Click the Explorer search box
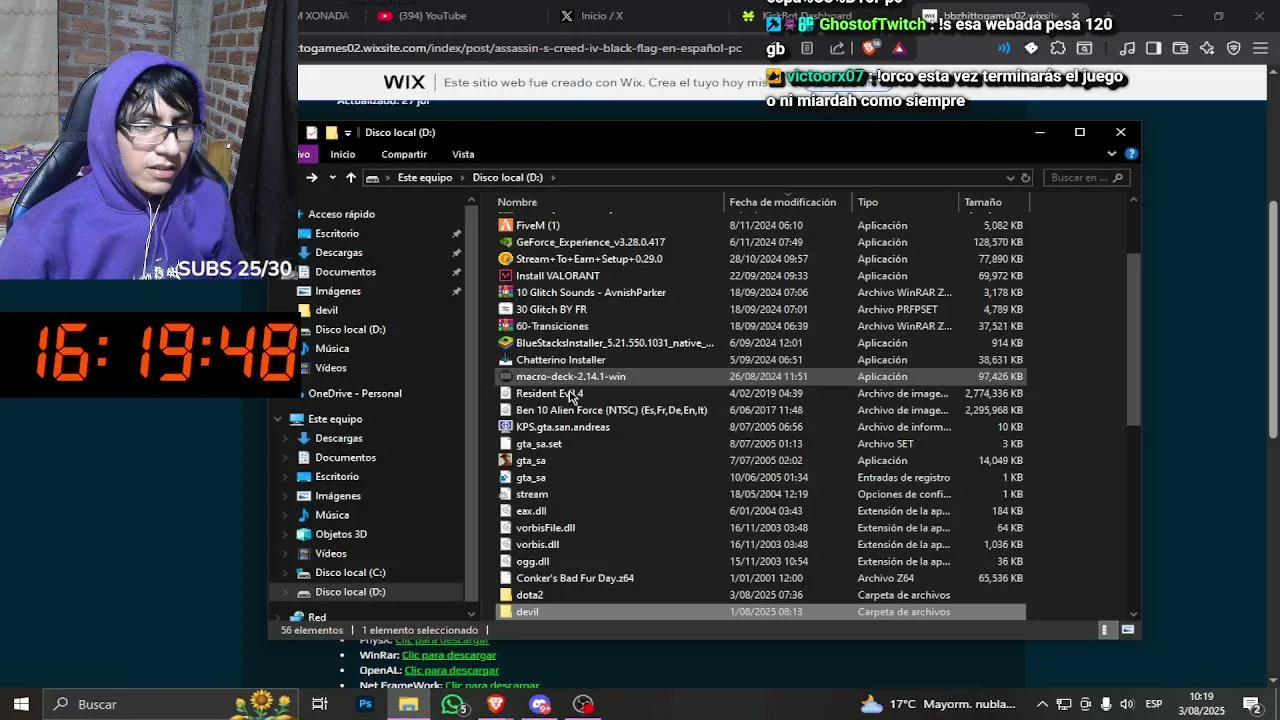The height and width of the screenshot is (720, 1280). point(1086,177)
